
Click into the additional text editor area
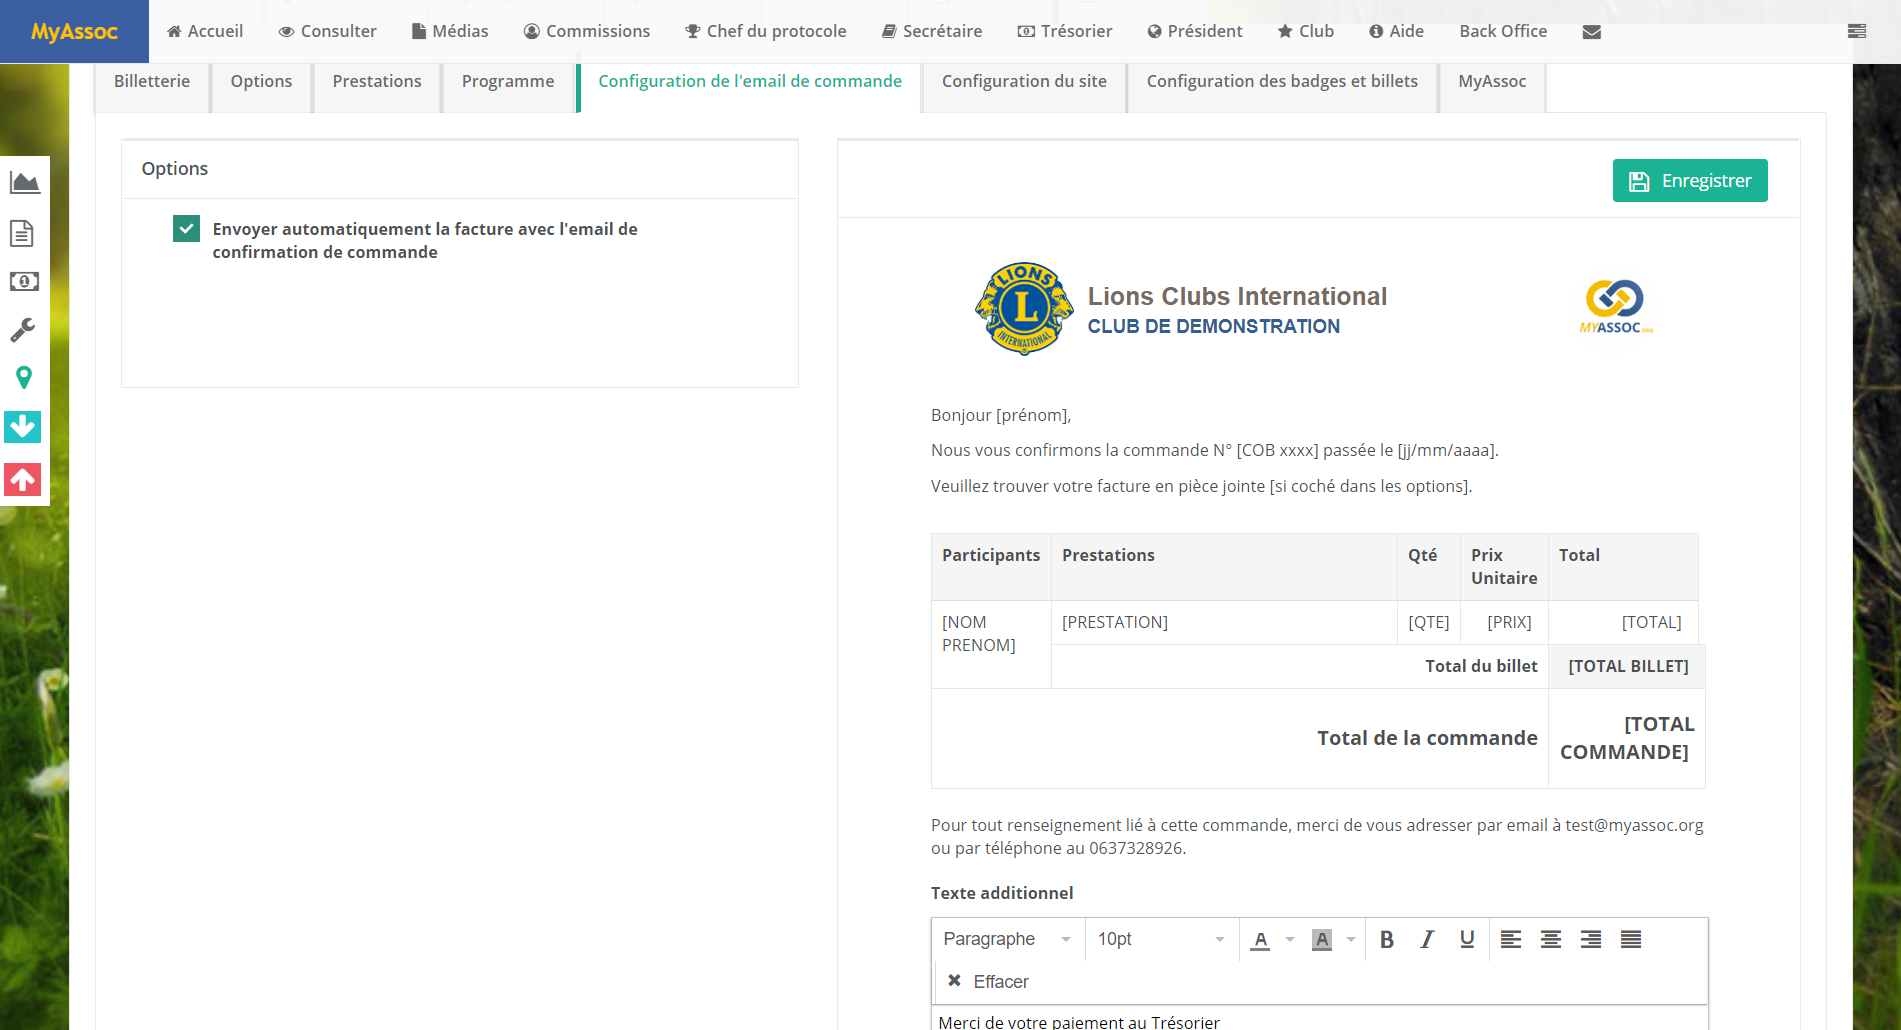point(1320,1019)
